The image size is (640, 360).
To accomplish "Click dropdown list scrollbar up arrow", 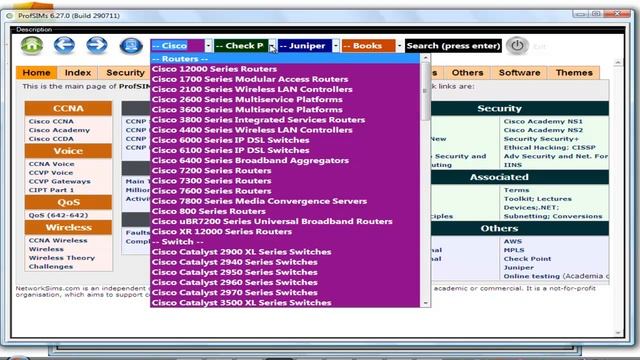I will [425, 58].
